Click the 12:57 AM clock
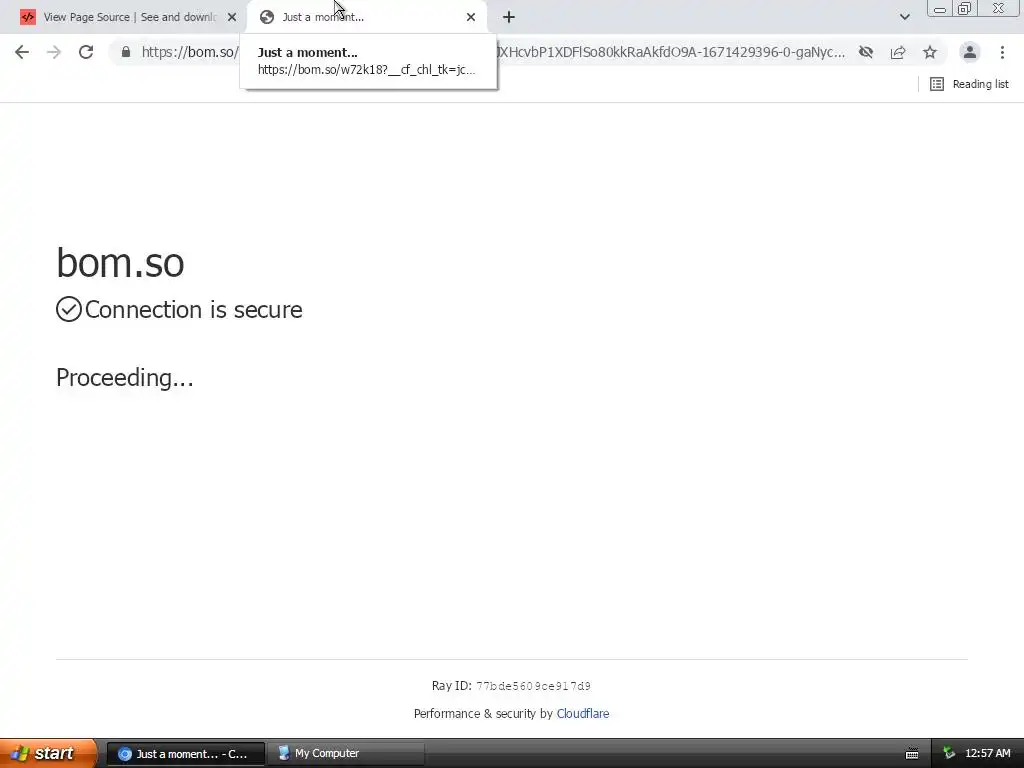Image resolution: width=1024 pixels, height=768 pixels. coord(987,754)
